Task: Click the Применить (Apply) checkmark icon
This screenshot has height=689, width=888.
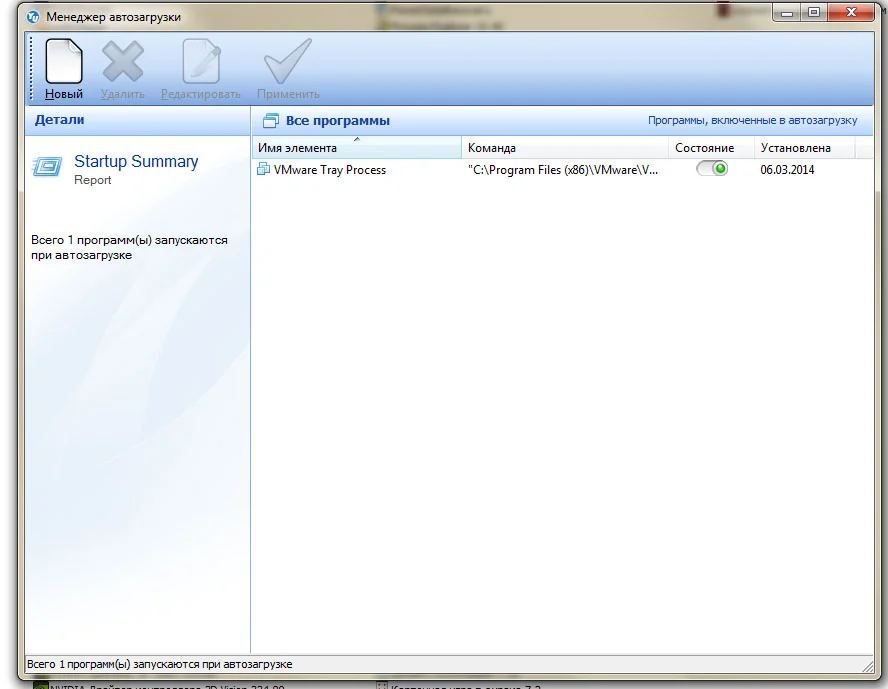Action: (x=288, y=61)
